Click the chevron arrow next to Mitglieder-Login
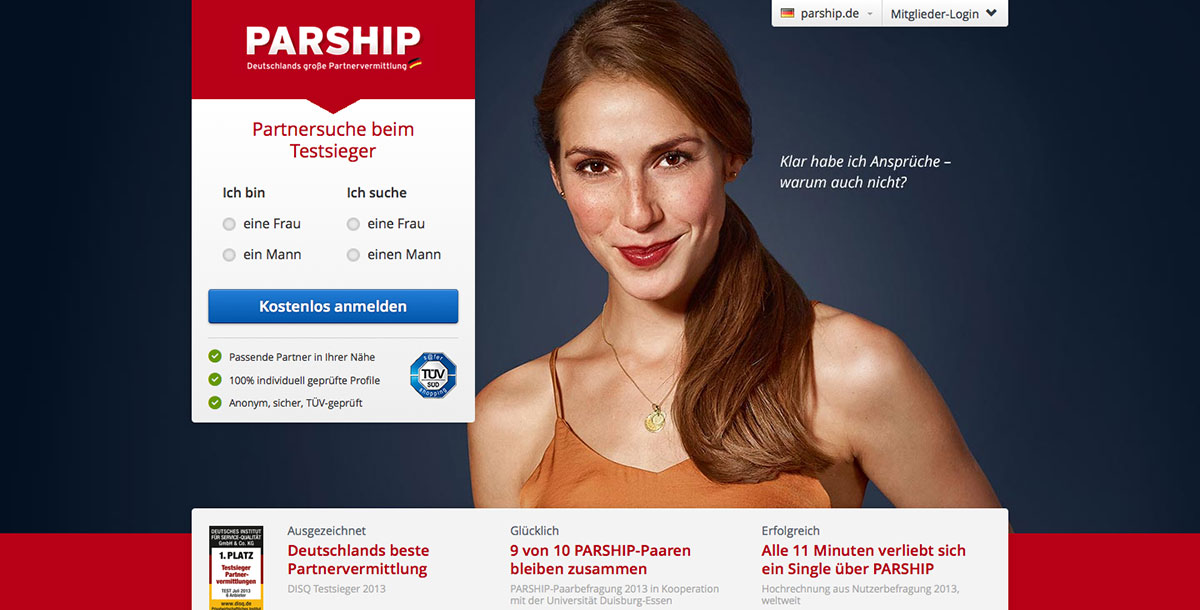 pyautogui.click(x=991, y=14)
